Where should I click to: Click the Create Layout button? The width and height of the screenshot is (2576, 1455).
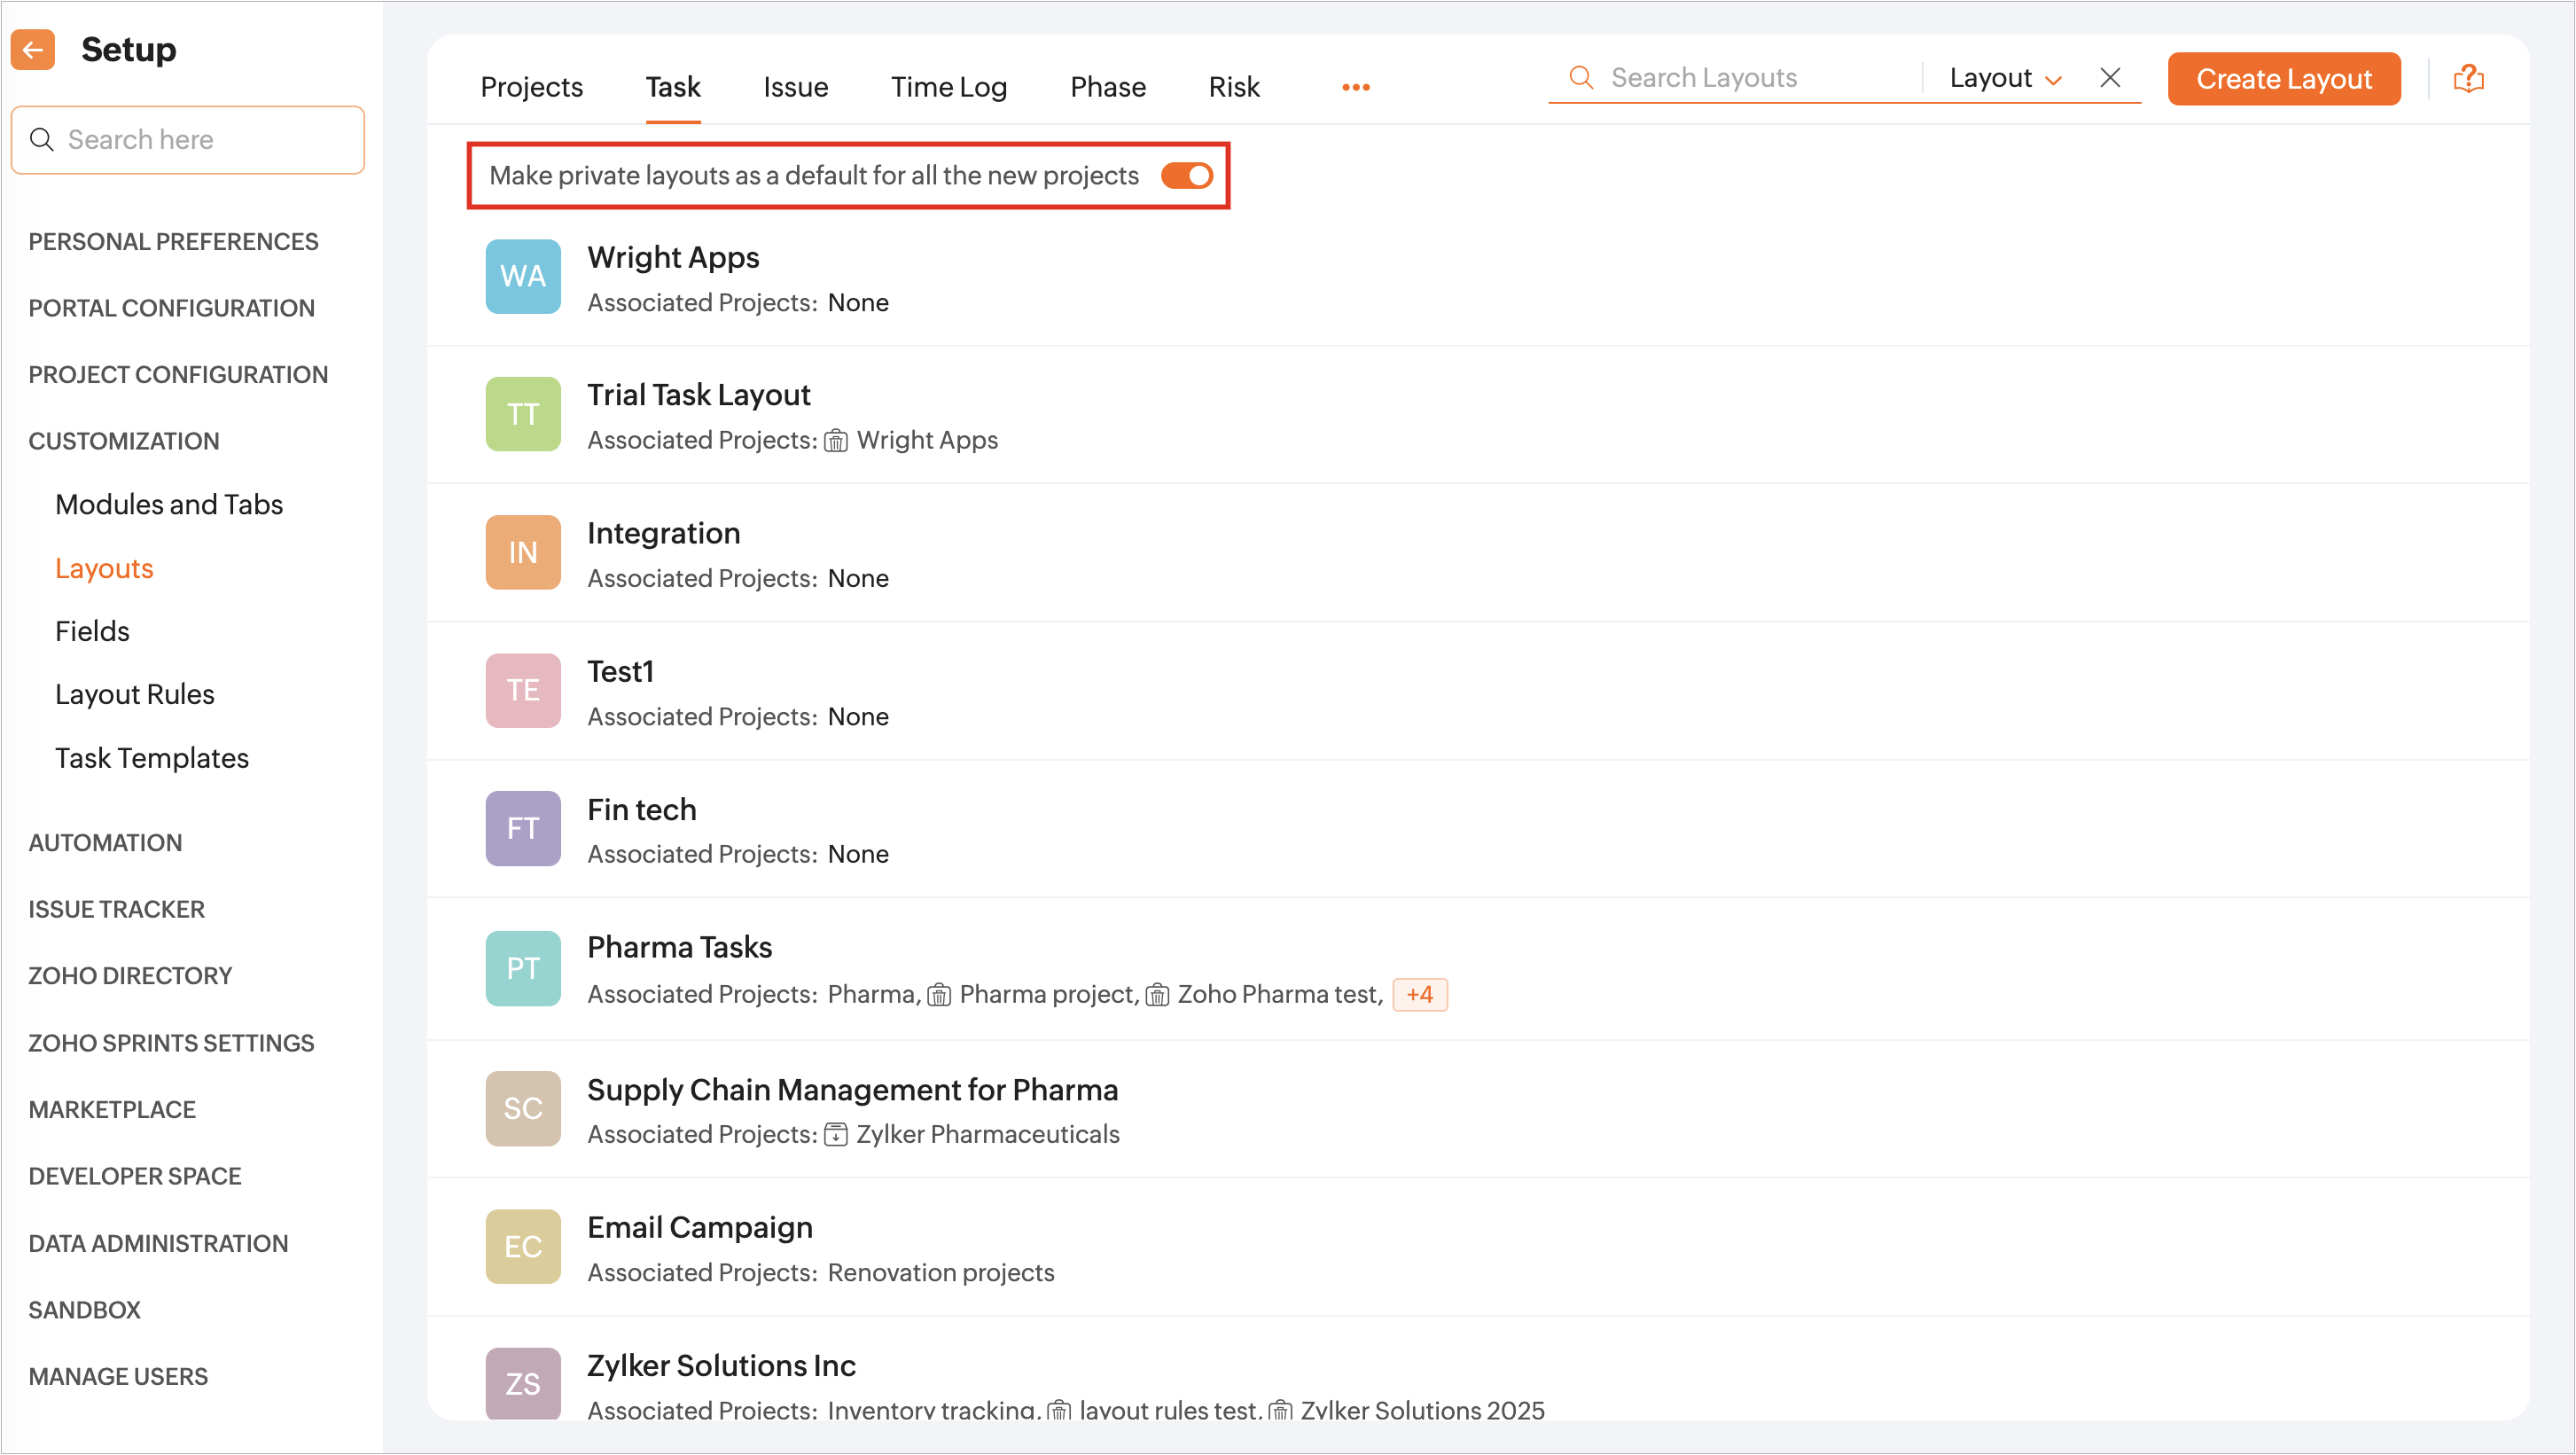pyautogui.click(x=2283, y=79)
